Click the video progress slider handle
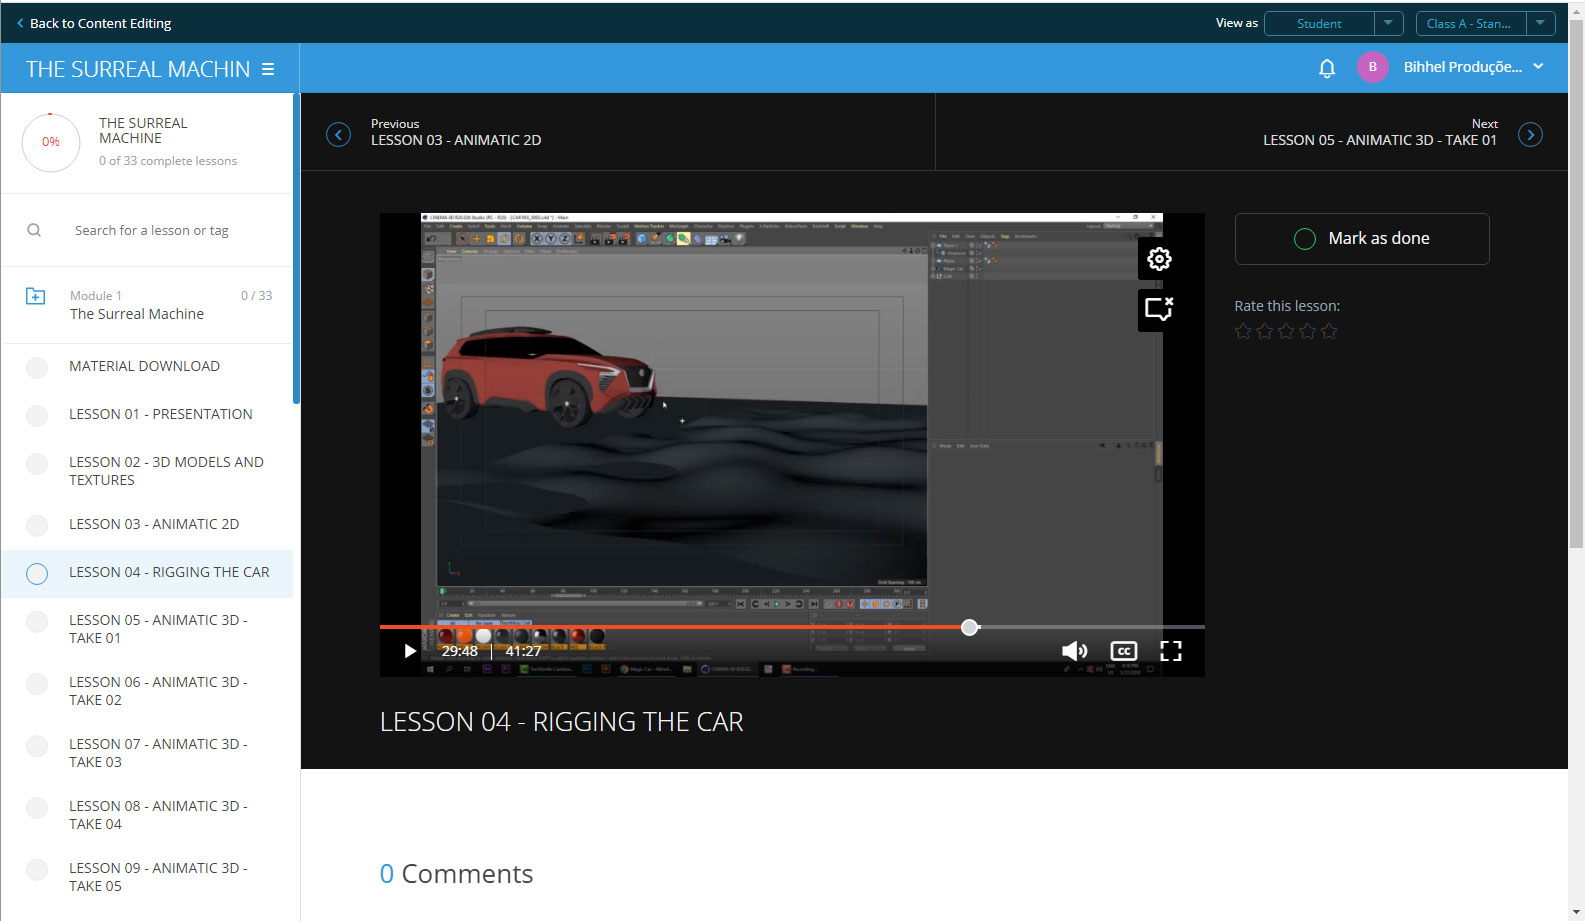 pos(969,627)
